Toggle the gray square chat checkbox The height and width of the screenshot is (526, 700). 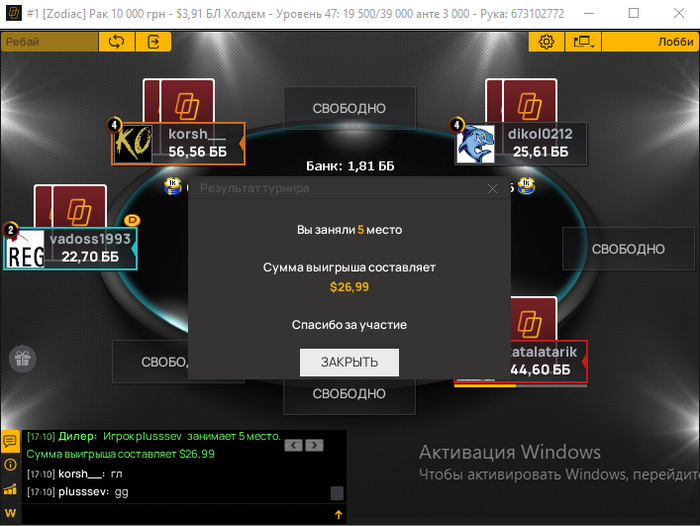click(x=337, y=493)
